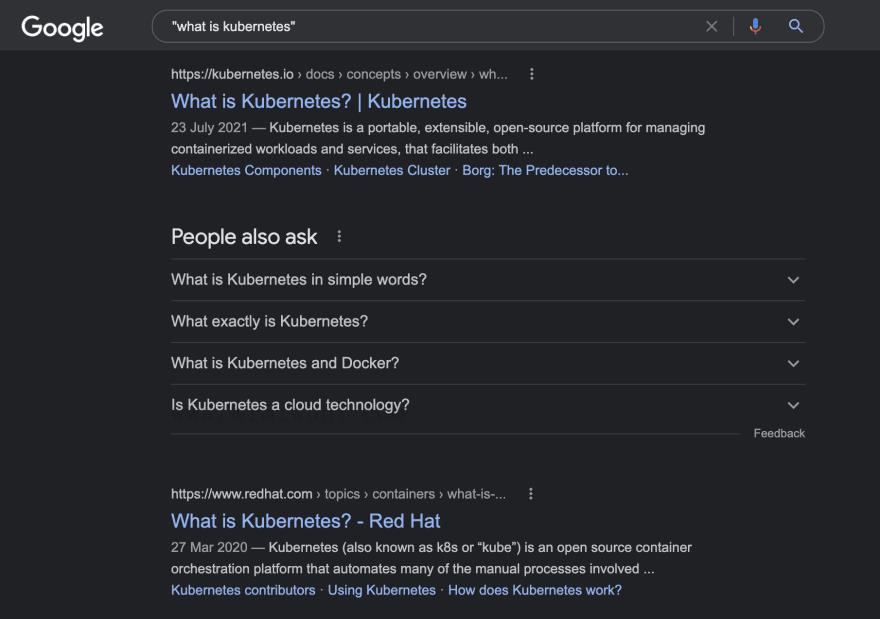The width and height of the screenshot is (880, 619).
Task: Open 'What is Kubernetes? | Kubernetes' result
Action: point(319,102)
